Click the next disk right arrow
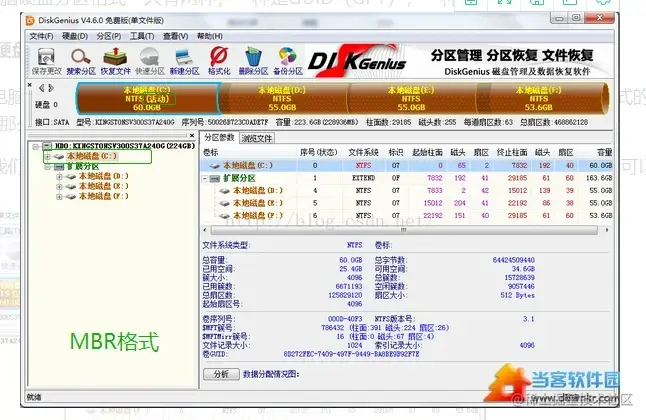This screenshot has height=420, width=646. coord(51,88)
